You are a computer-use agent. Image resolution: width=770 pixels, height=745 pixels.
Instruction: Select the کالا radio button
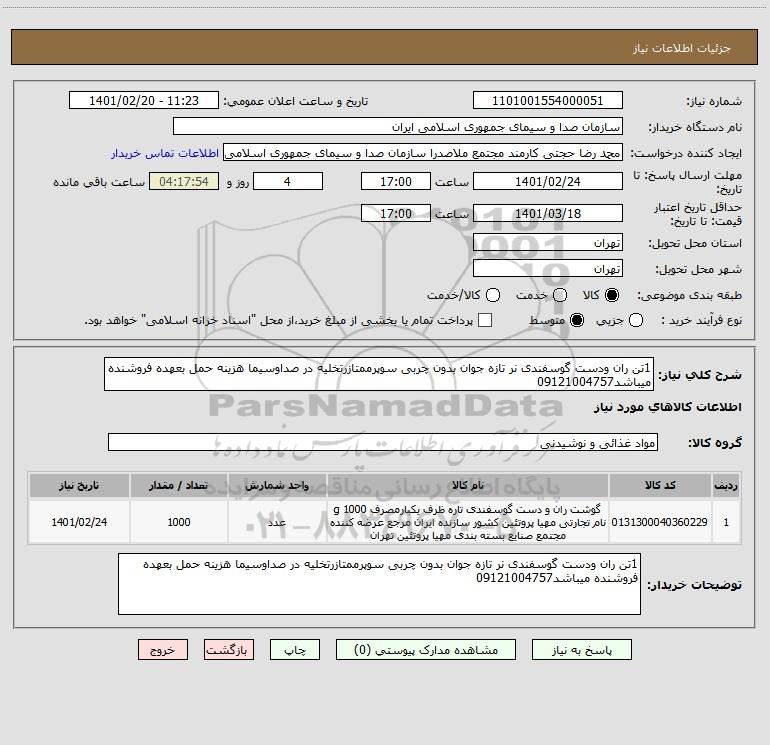coord(612,295)
